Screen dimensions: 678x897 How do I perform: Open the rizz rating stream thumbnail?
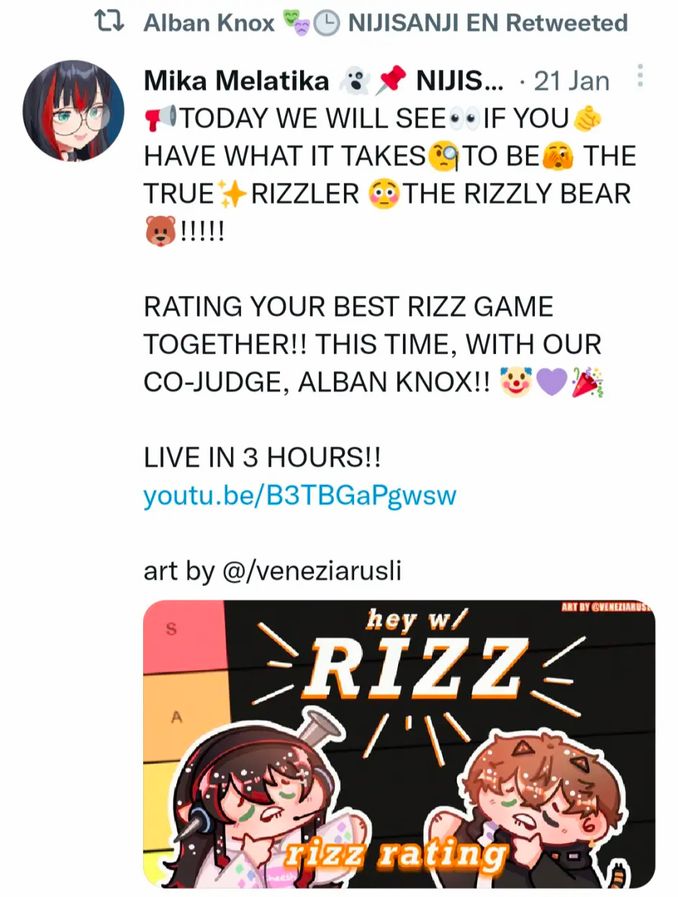pos(399,744)
